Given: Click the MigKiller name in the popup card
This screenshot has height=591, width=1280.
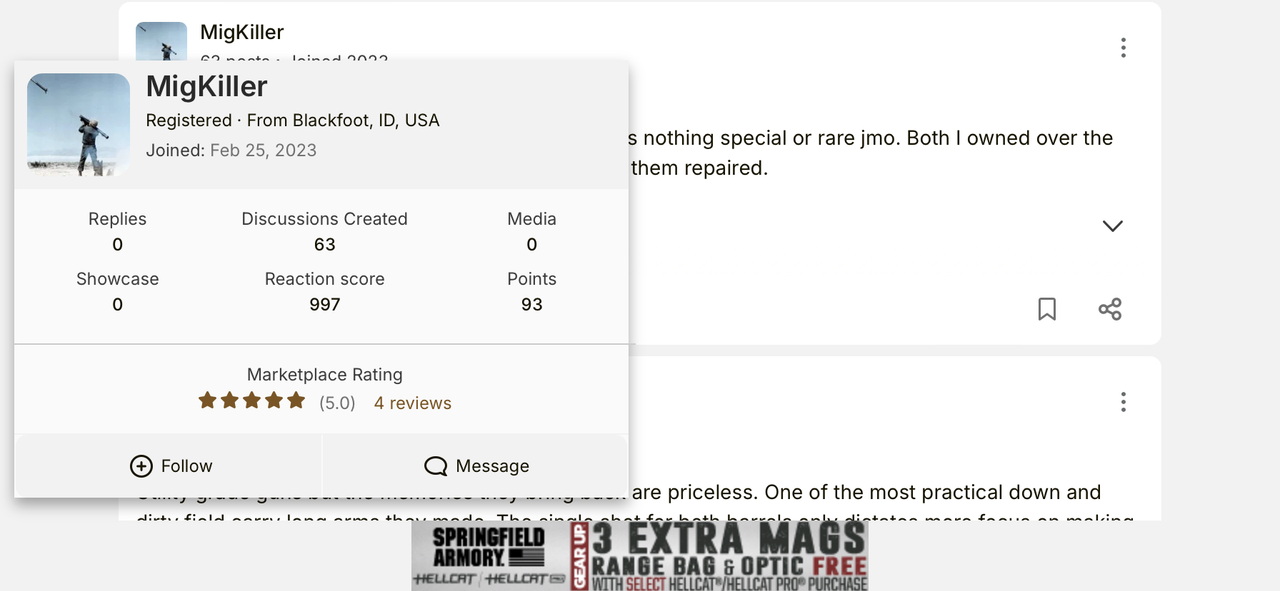Looking at the screenshot, I should [x=207, y=87].
